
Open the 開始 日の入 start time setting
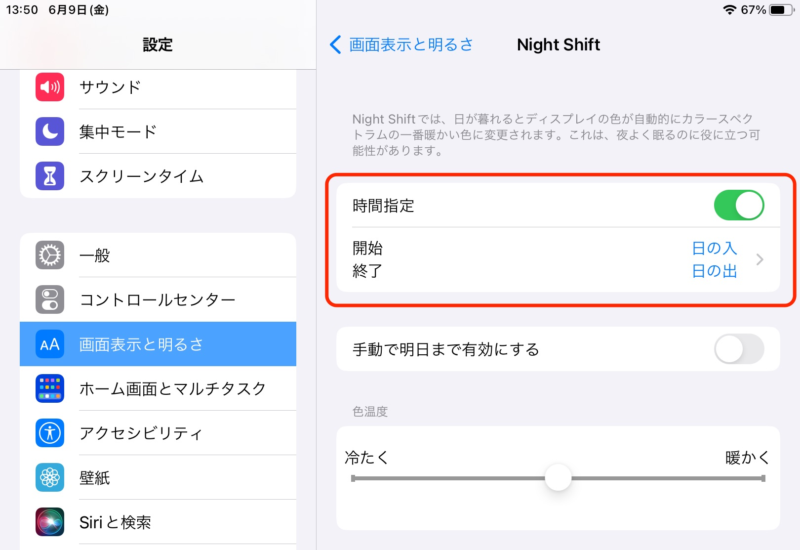[x=714, y=249]
